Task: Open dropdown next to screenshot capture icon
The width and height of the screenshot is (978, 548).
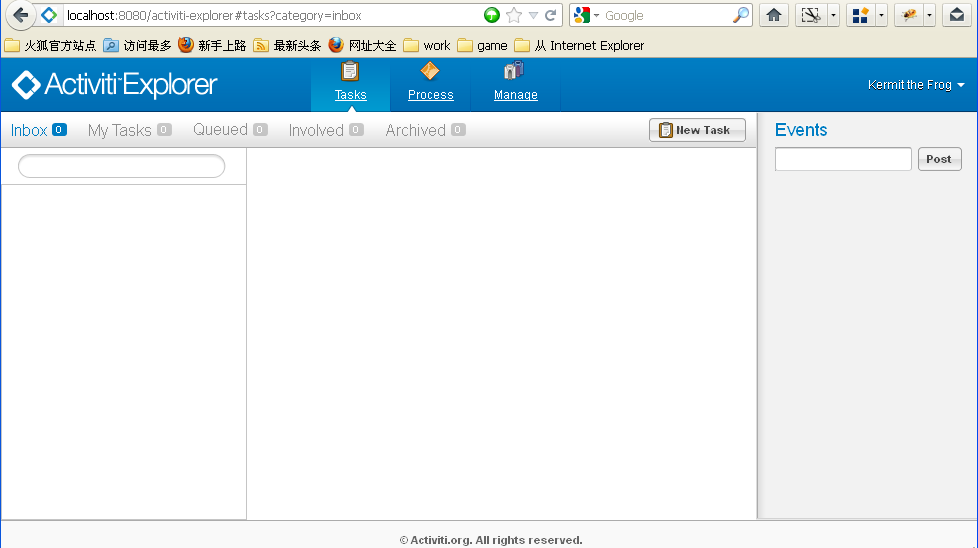Action: point(833,15)
